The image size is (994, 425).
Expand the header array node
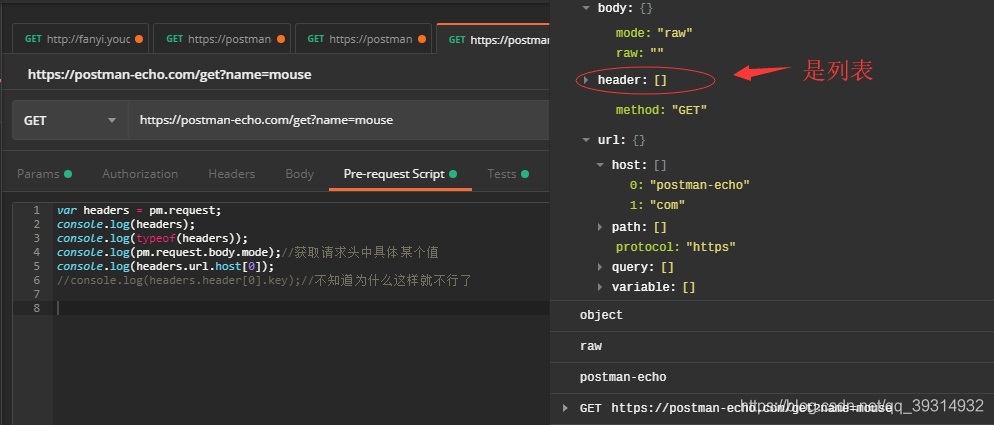pos(586,79)
